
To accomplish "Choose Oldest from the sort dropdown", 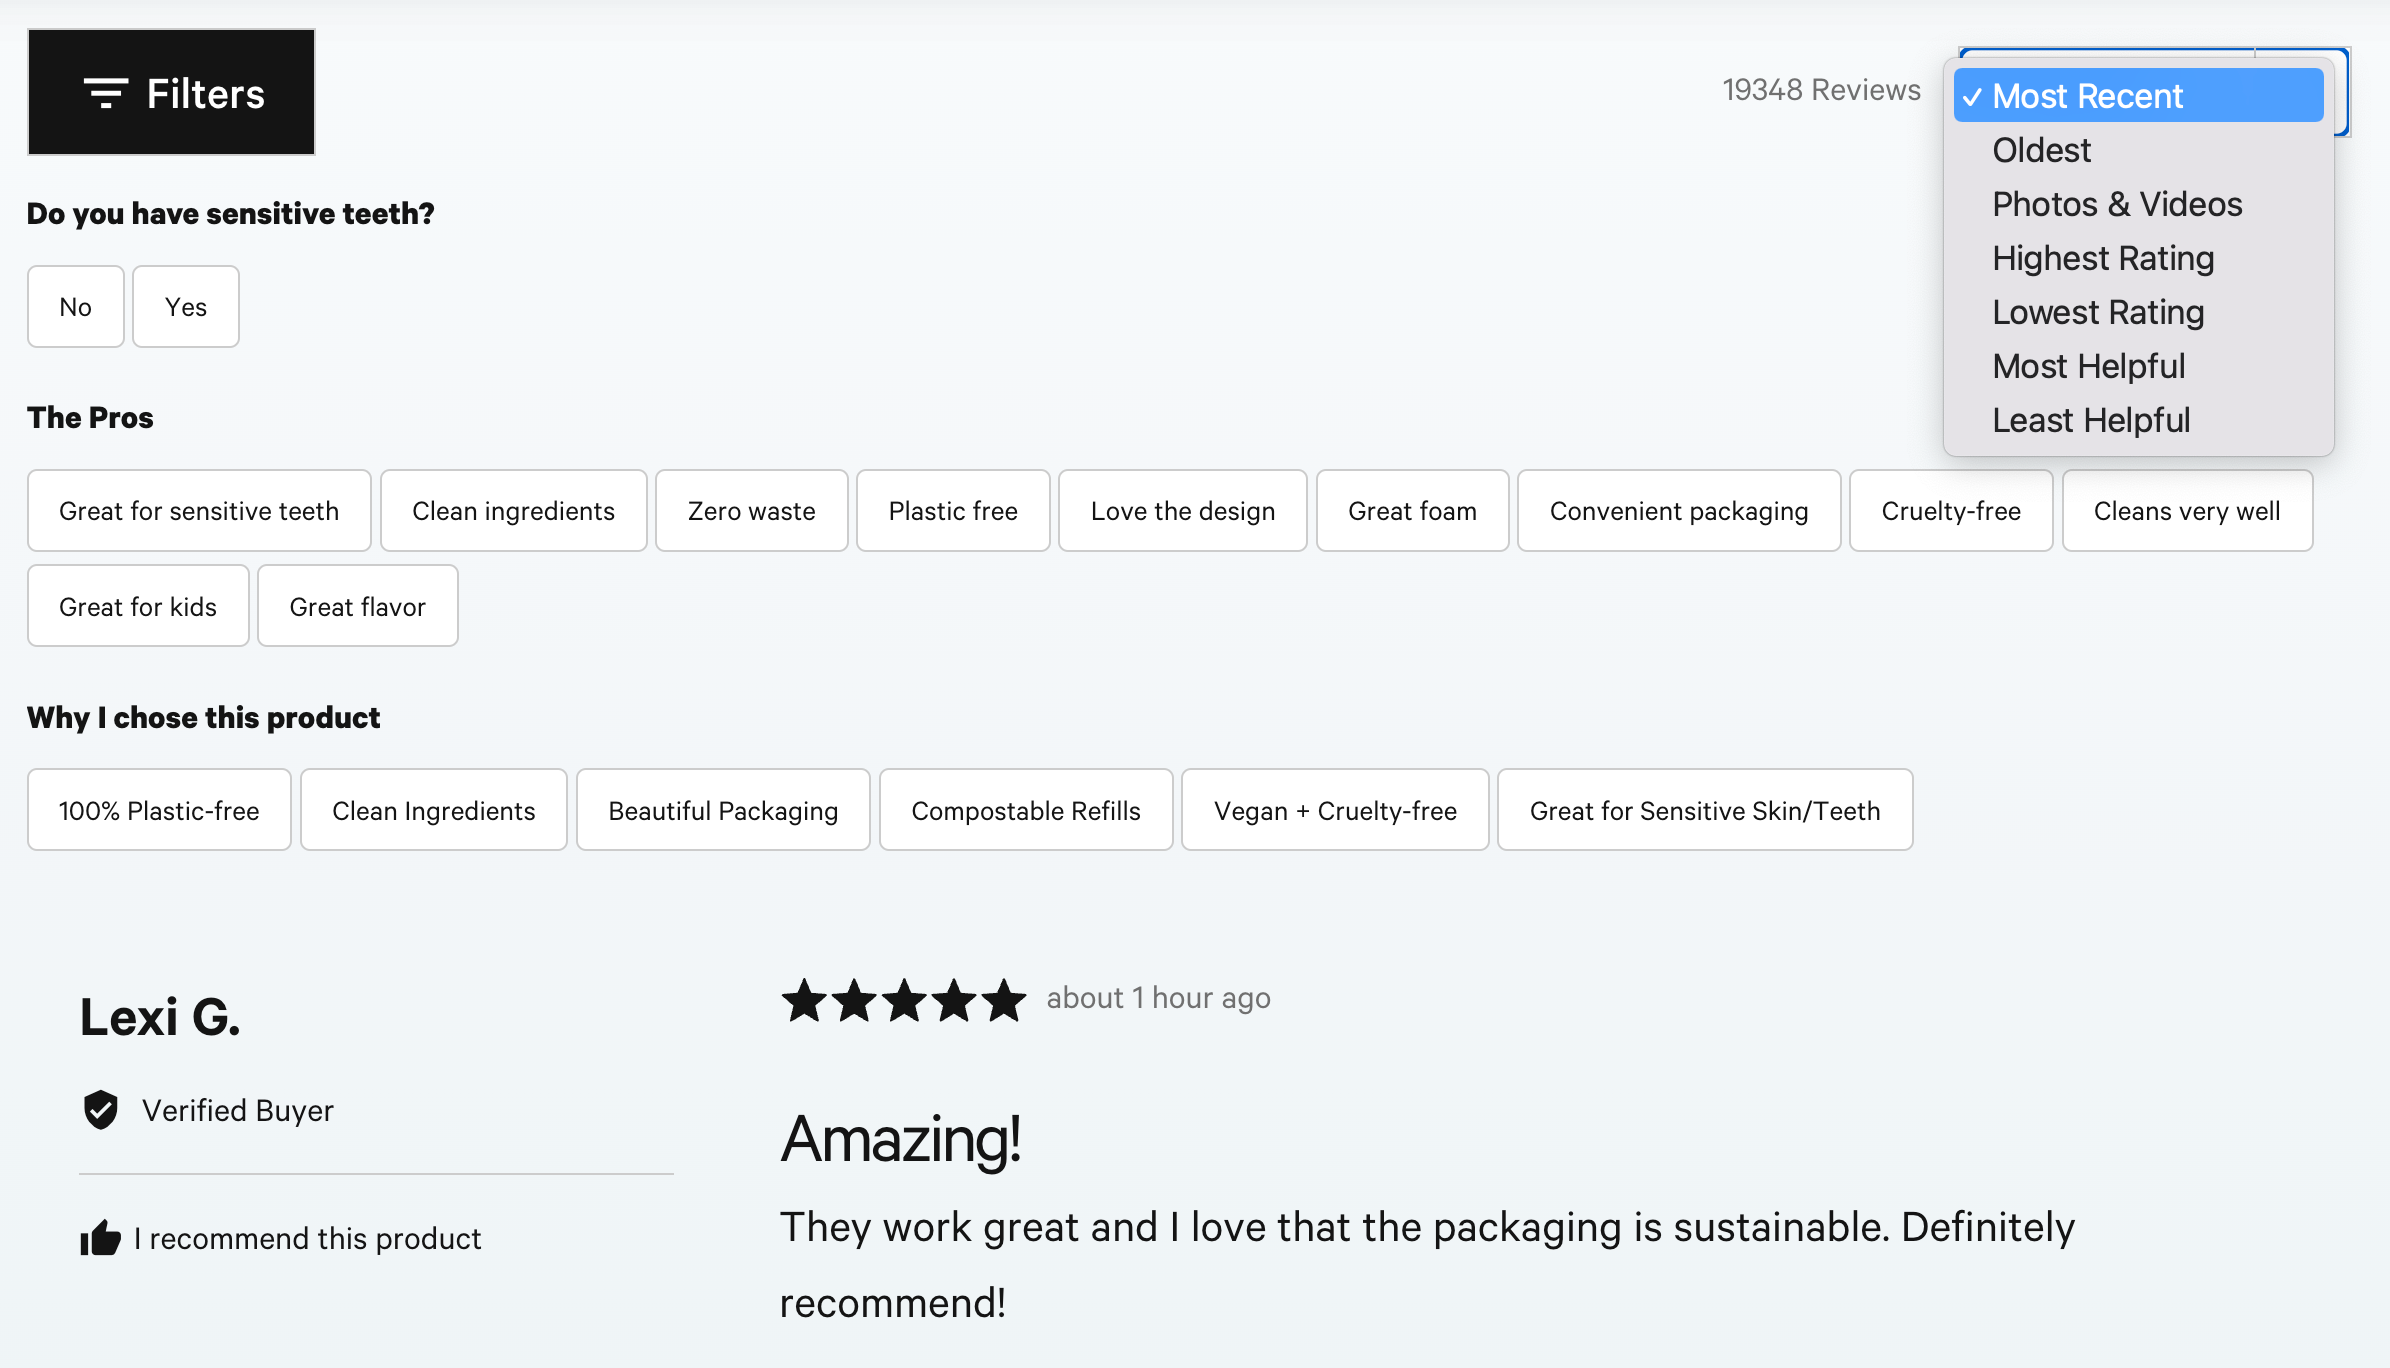I will click(x=2041, y=150).
